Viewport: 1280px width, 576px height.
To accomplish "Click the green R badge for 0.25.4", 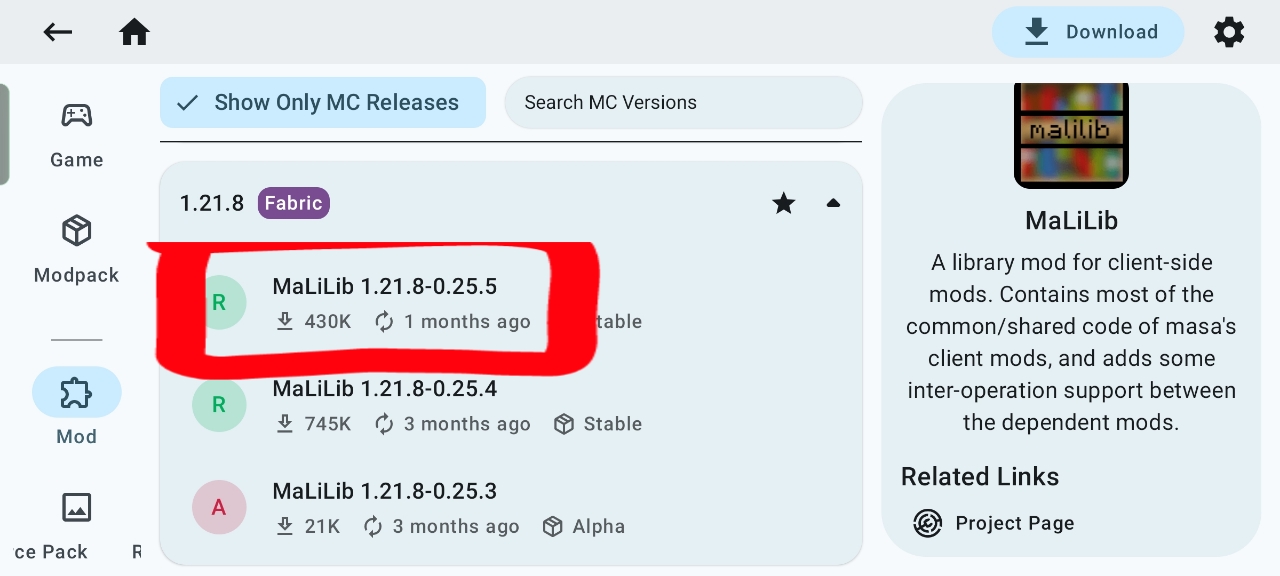I will click(219, 405).
